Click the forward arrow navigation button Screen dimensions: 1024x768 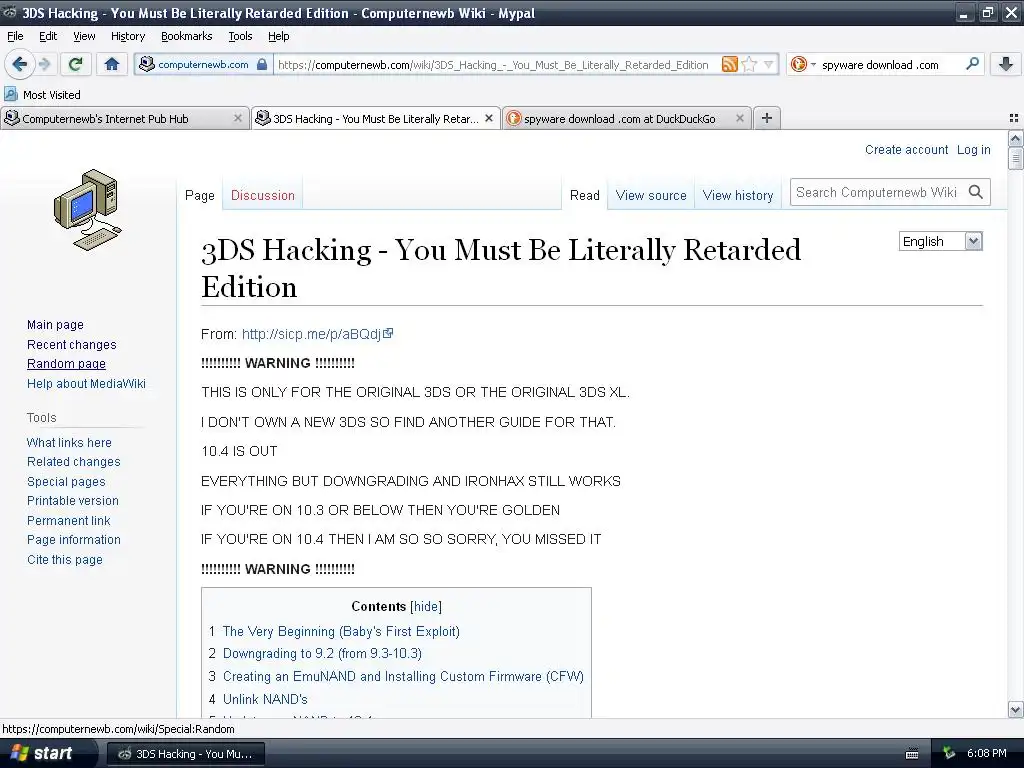coord(45,64)
